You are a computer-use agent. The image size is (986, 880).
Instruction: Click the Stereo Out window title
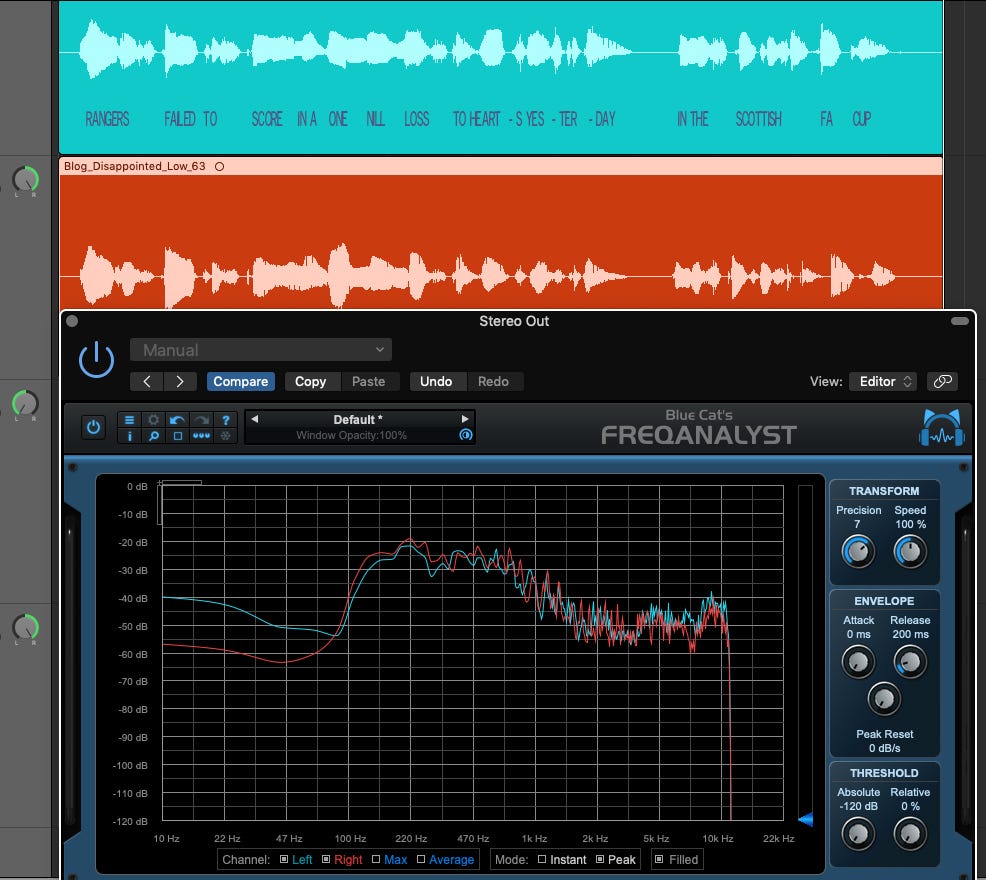(x=514, y=321)
